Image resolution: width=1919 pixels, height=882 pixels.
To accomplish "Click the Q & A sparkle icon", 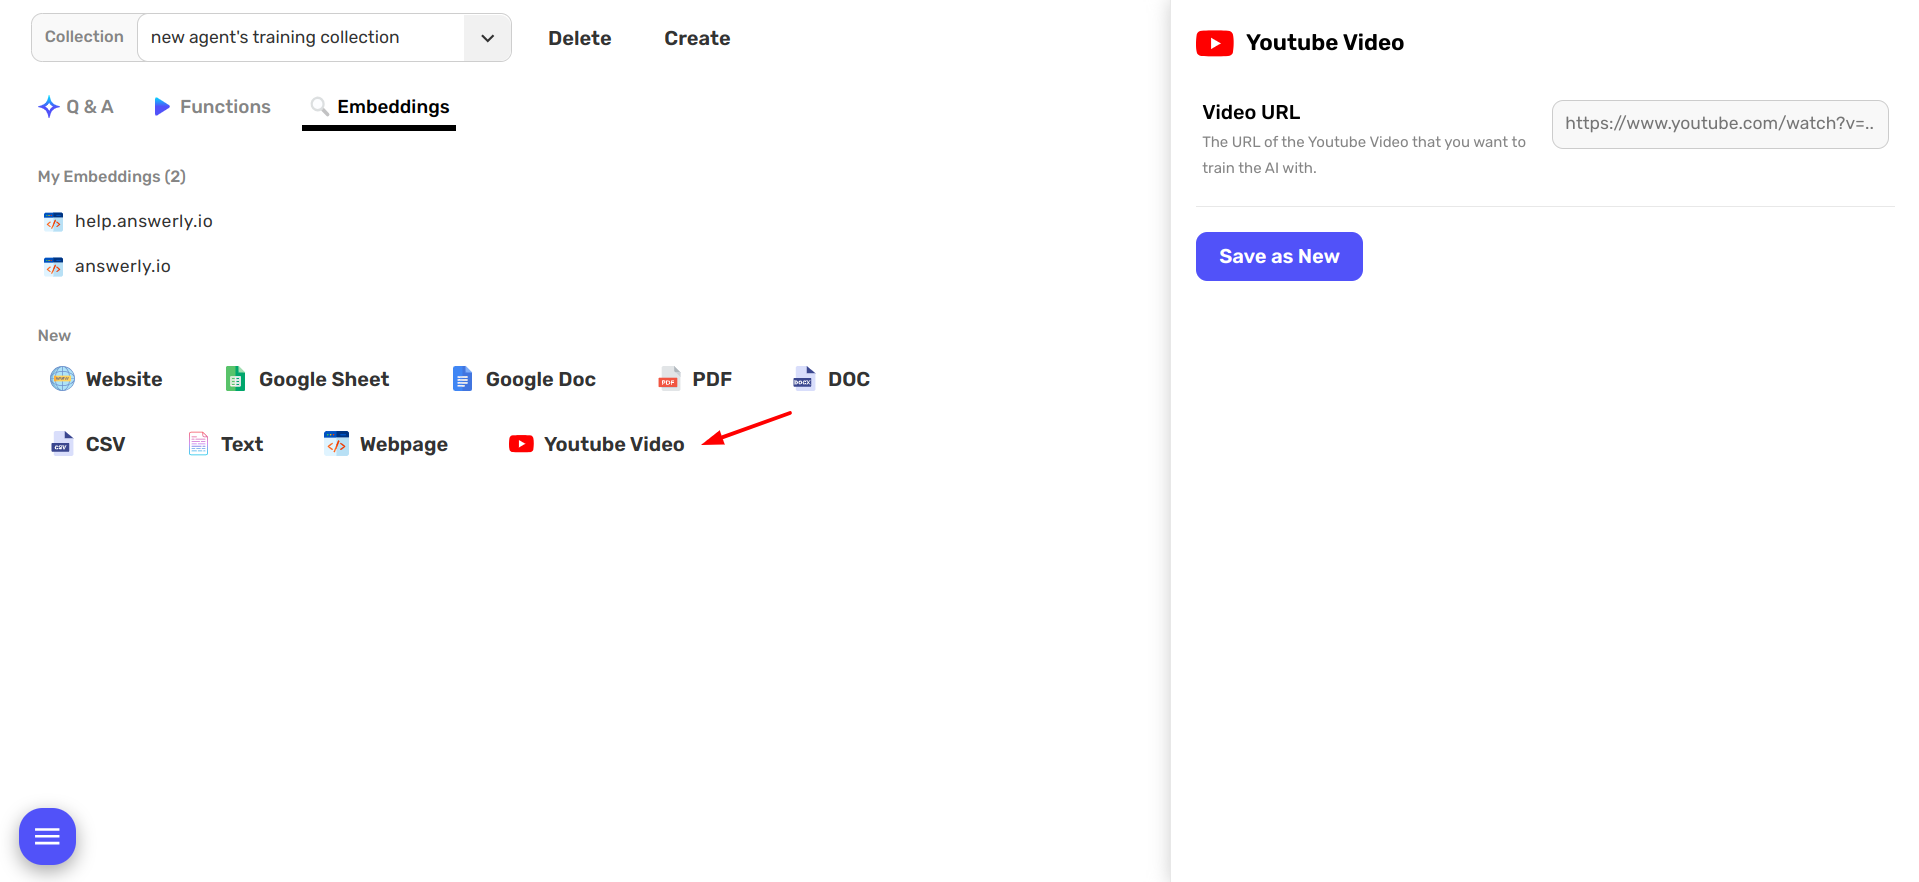I will 49,107.
